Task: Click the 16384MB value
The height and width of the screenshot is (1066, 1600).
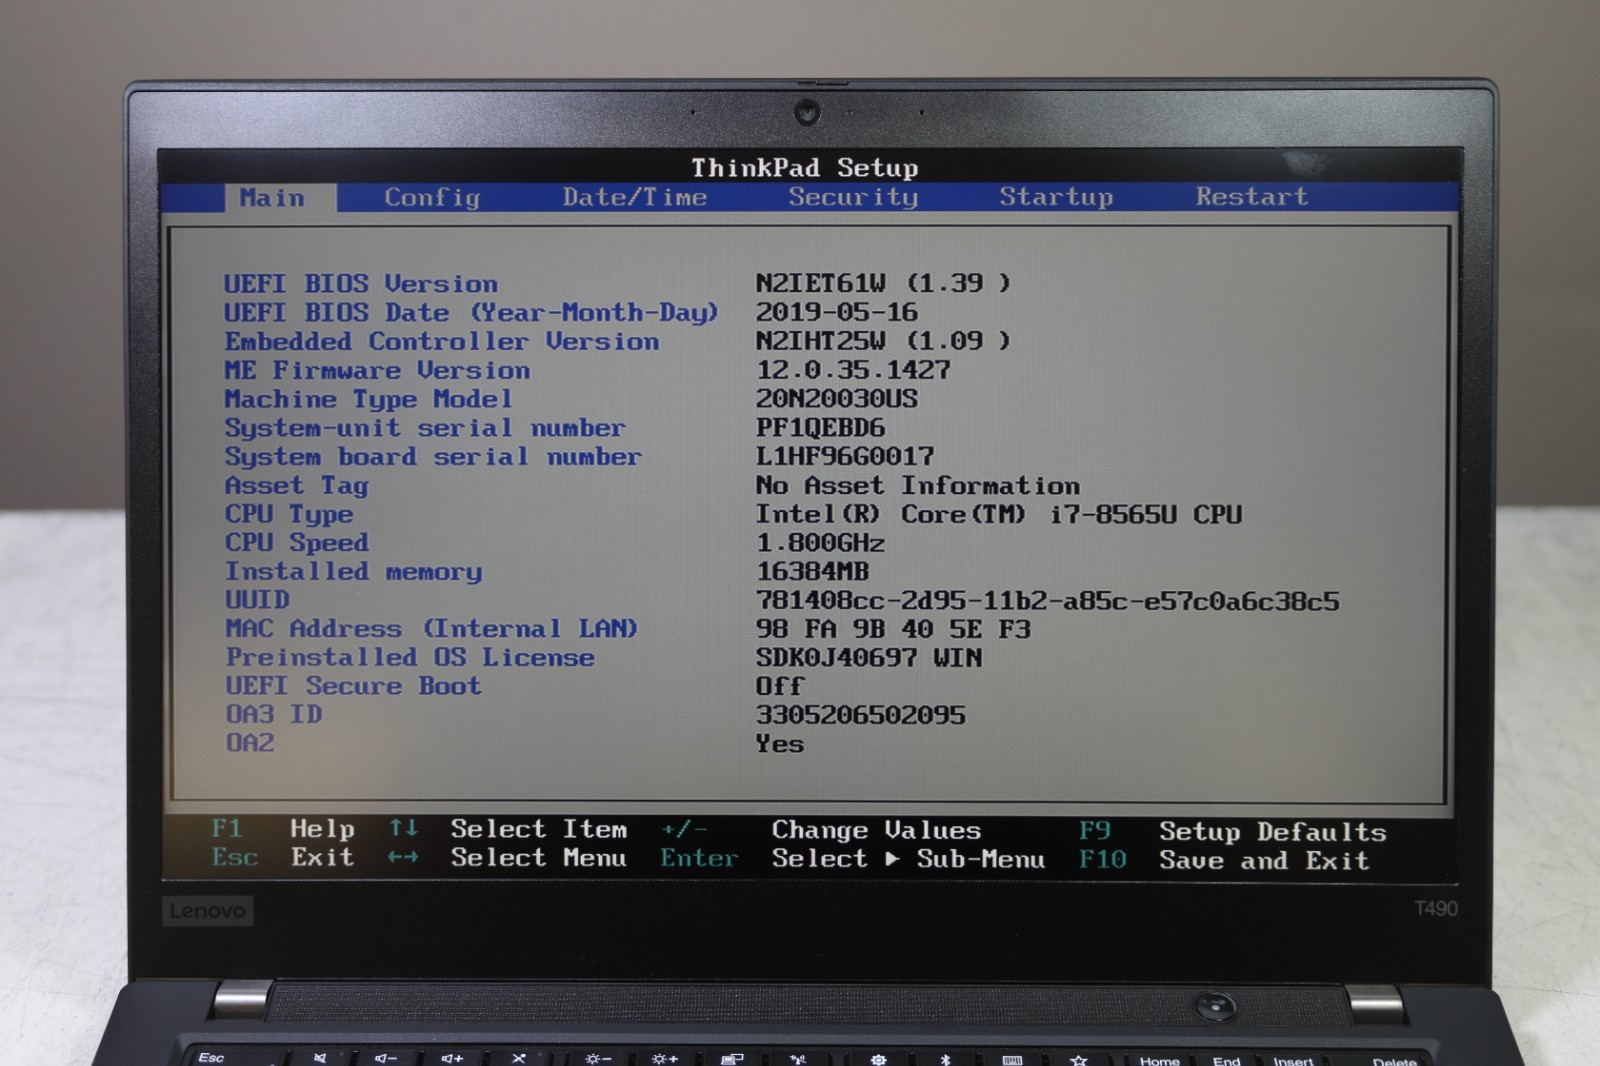Action: click(x=812, y=572)
